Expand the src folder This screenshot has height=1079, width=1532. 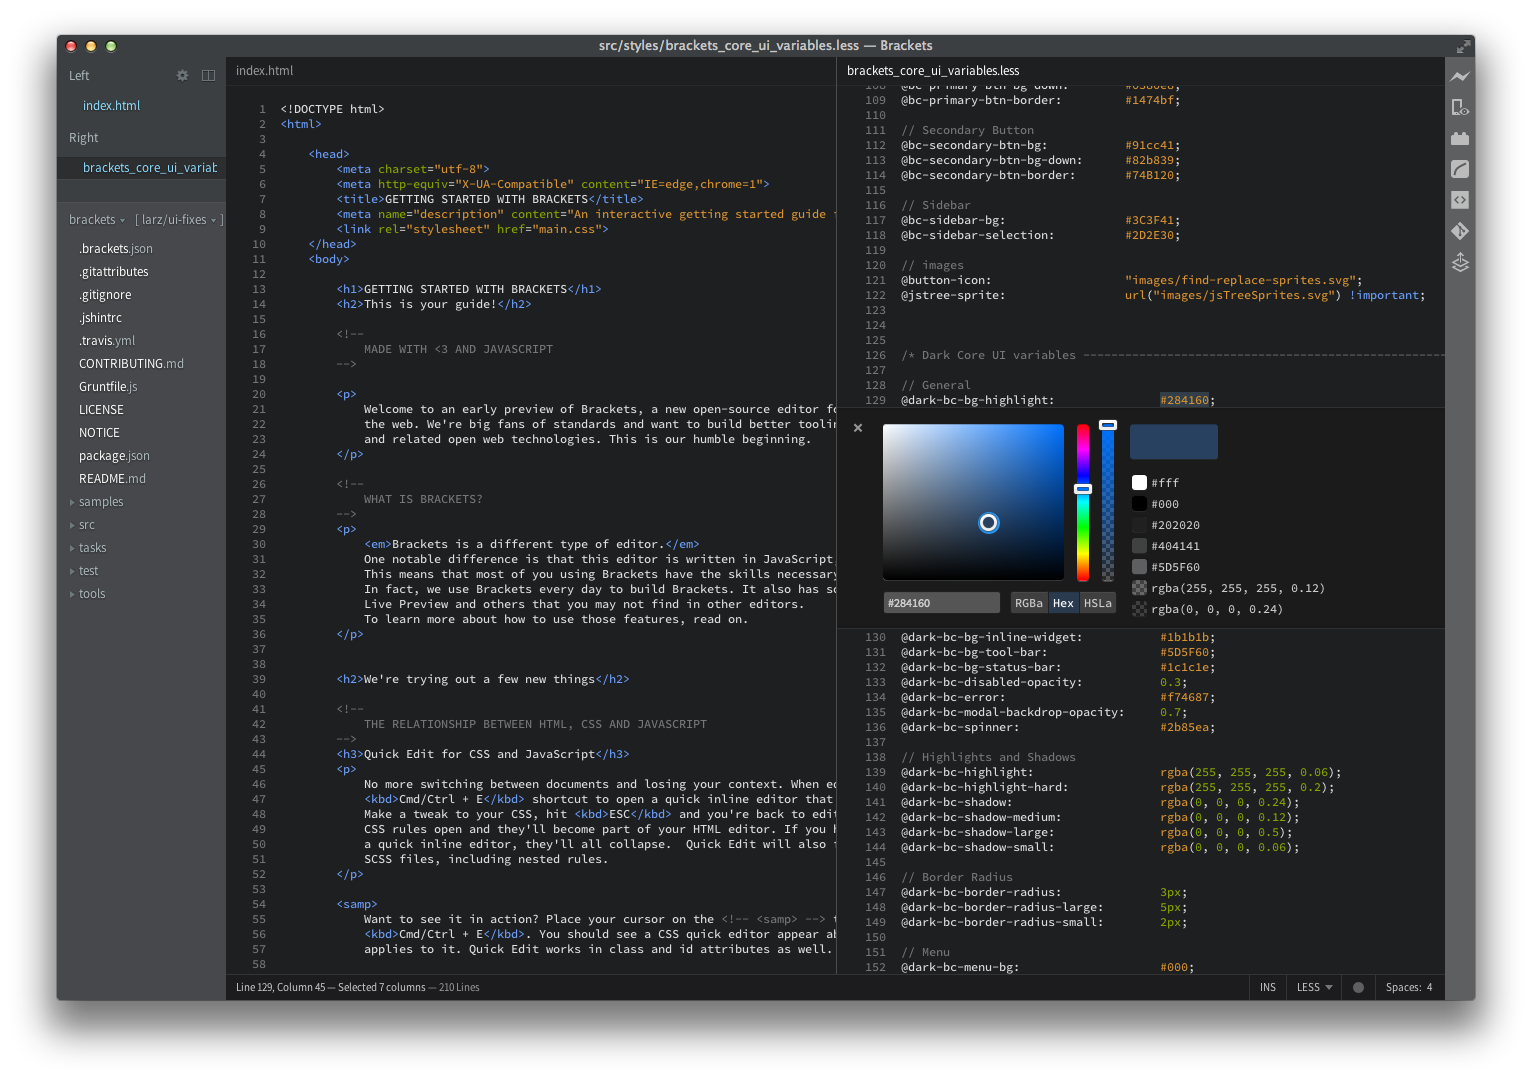click(x=86, y=524)
